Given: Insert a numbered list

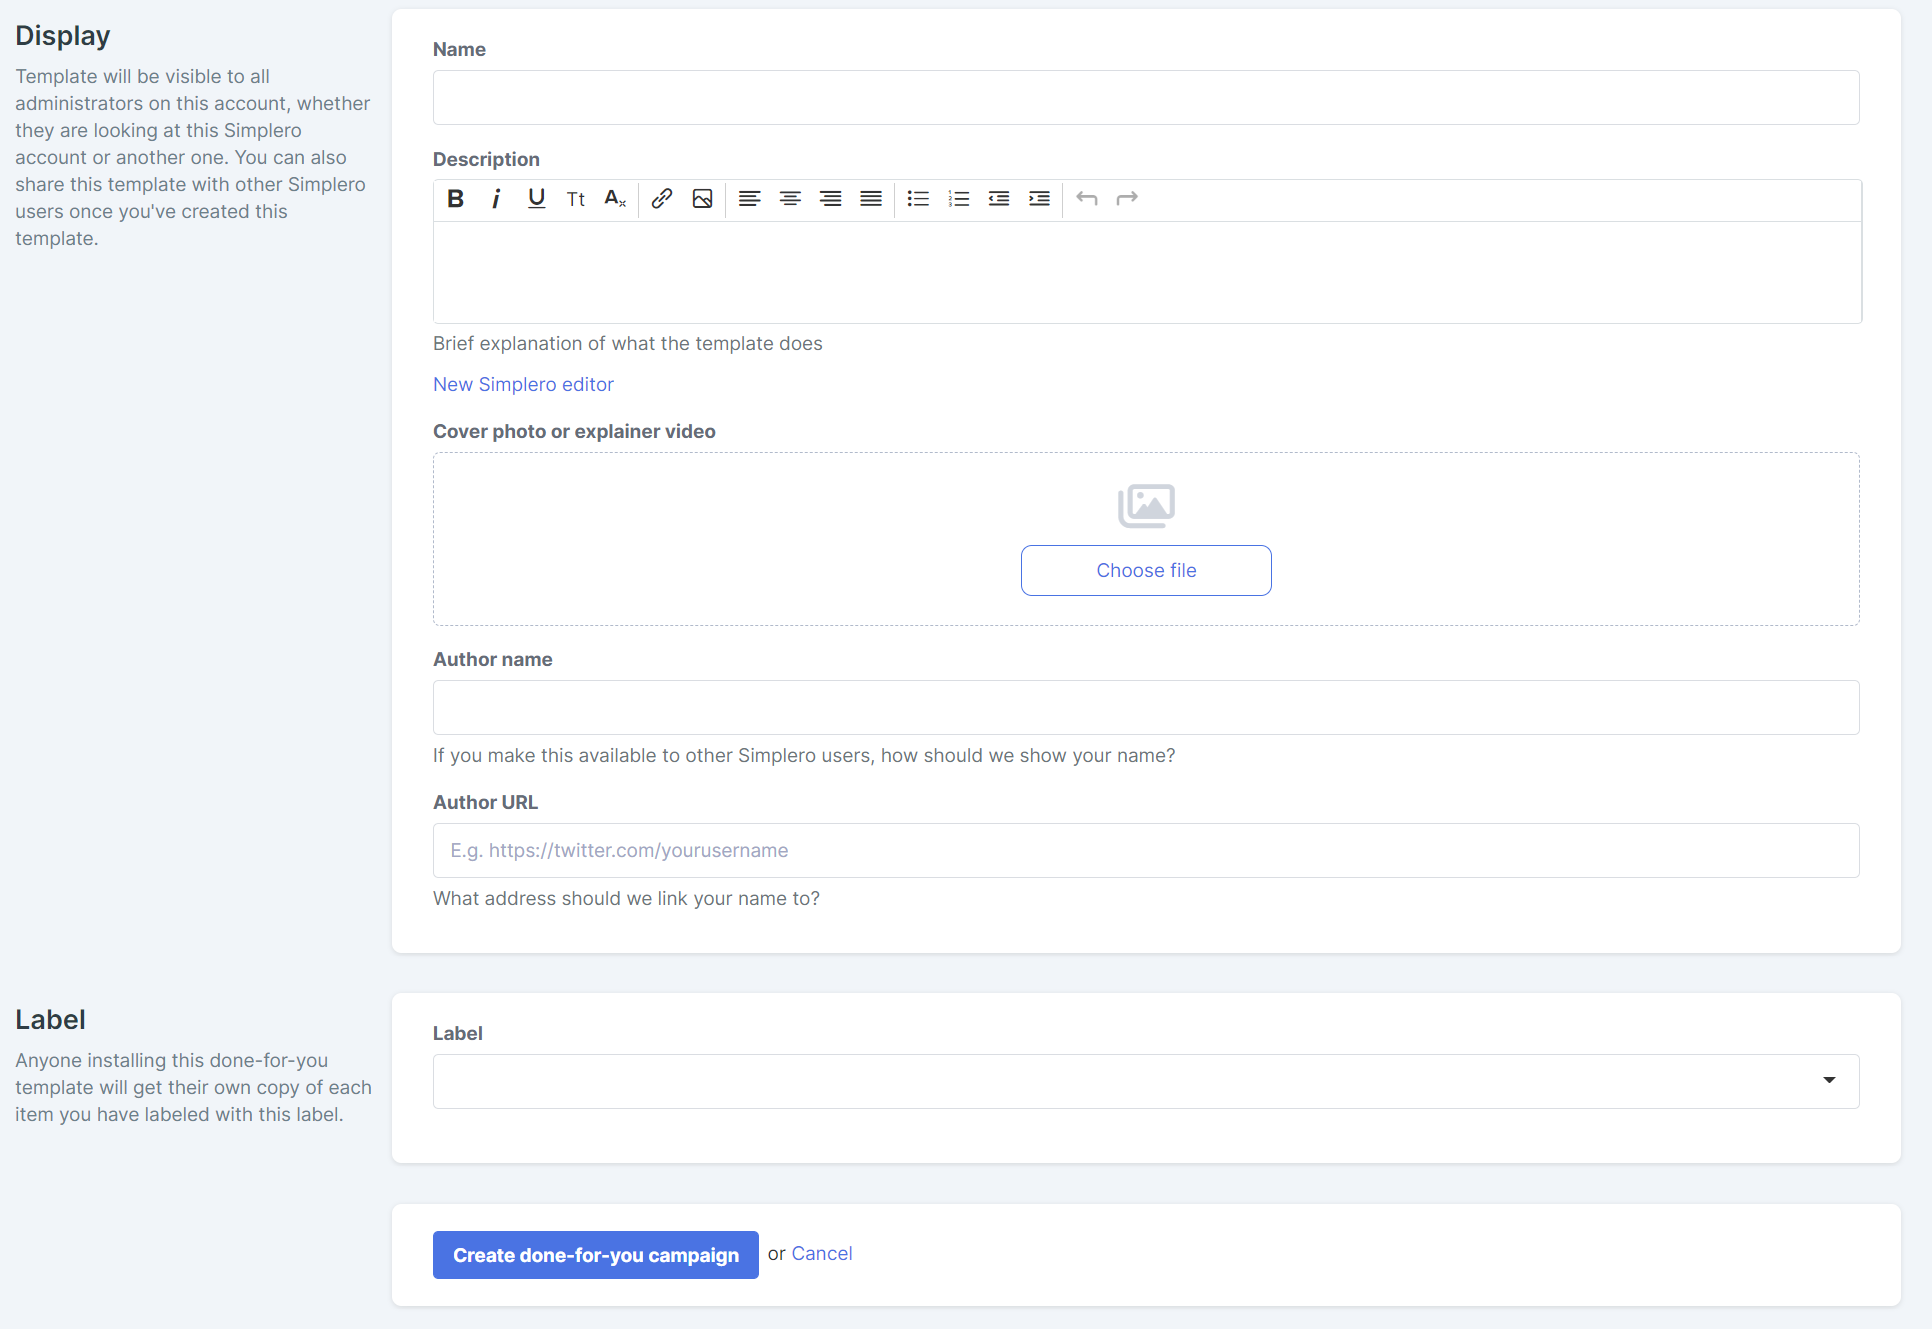Looking at the screenshot, I should click(958, 199).
